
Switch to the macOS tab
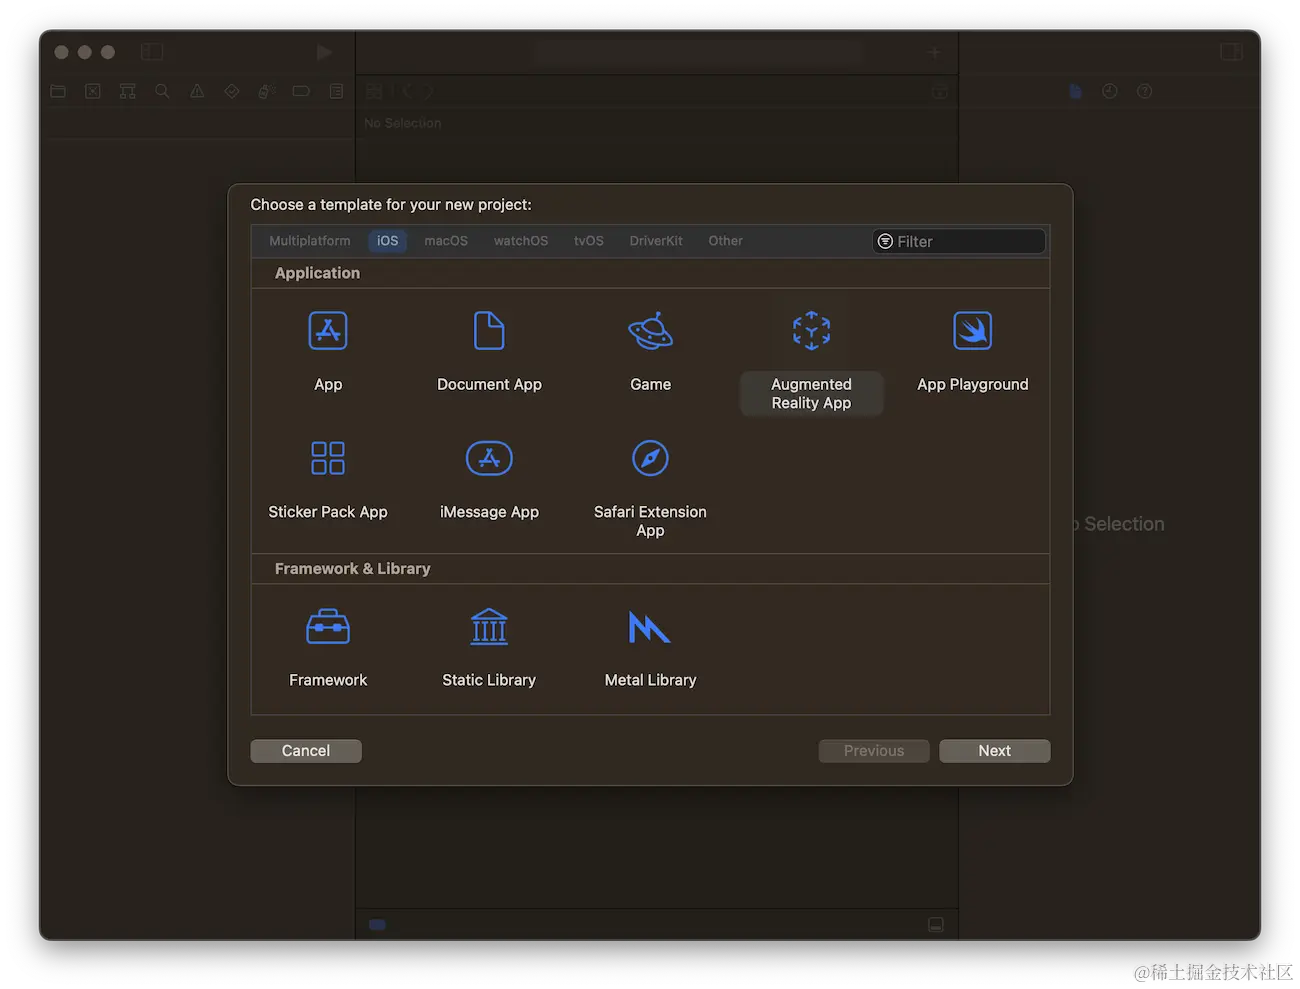click(446, 241)
